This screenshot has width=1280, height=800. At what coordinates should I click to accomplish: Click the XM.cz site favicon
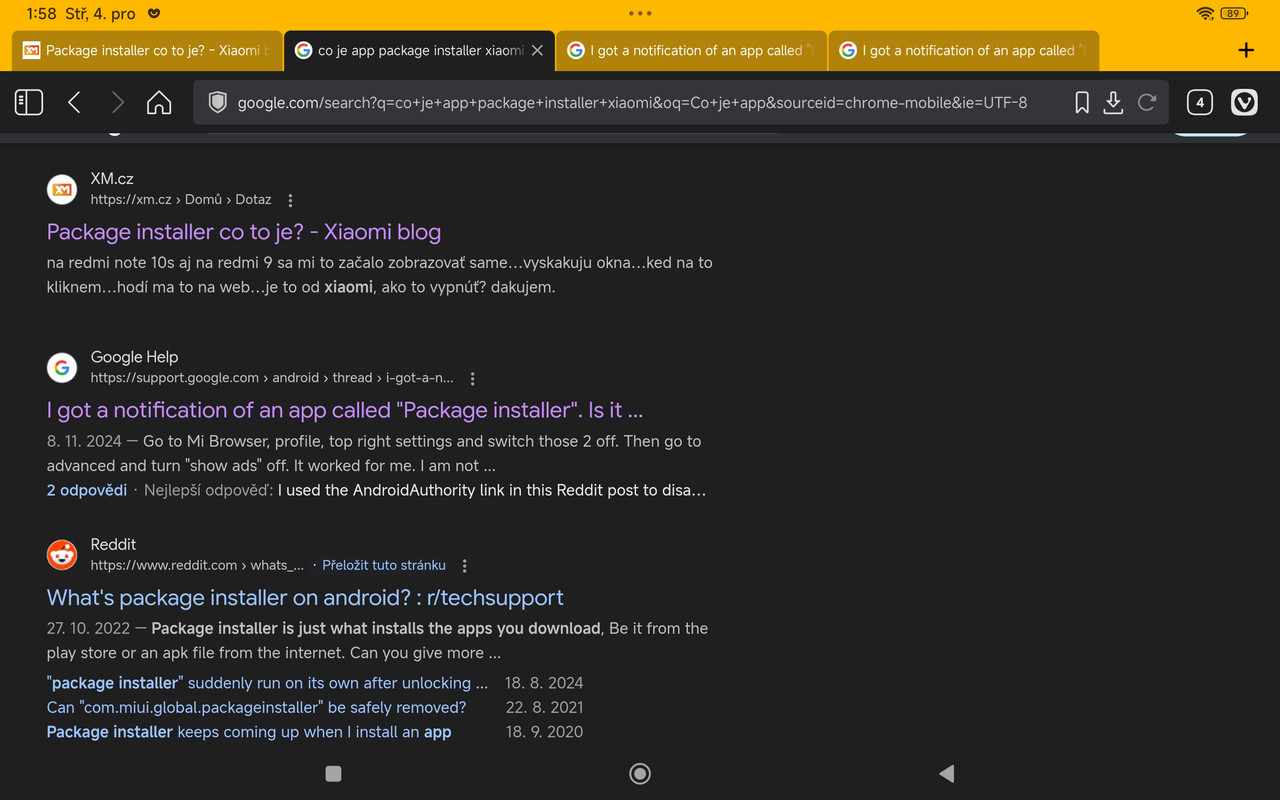(62, 189)
